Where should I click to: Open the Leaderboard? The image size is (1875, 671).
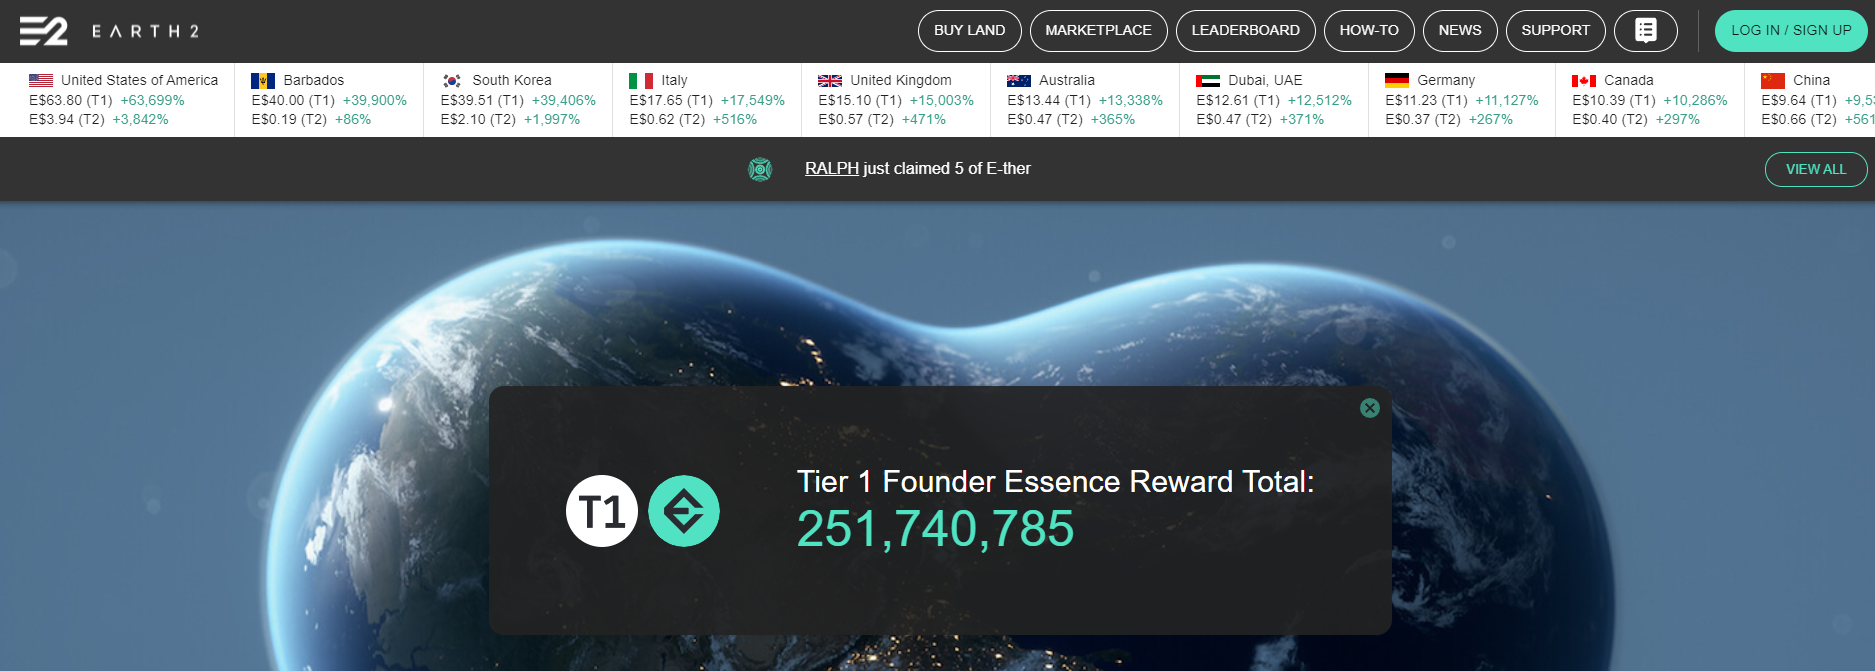click(x=1245, y=31)
